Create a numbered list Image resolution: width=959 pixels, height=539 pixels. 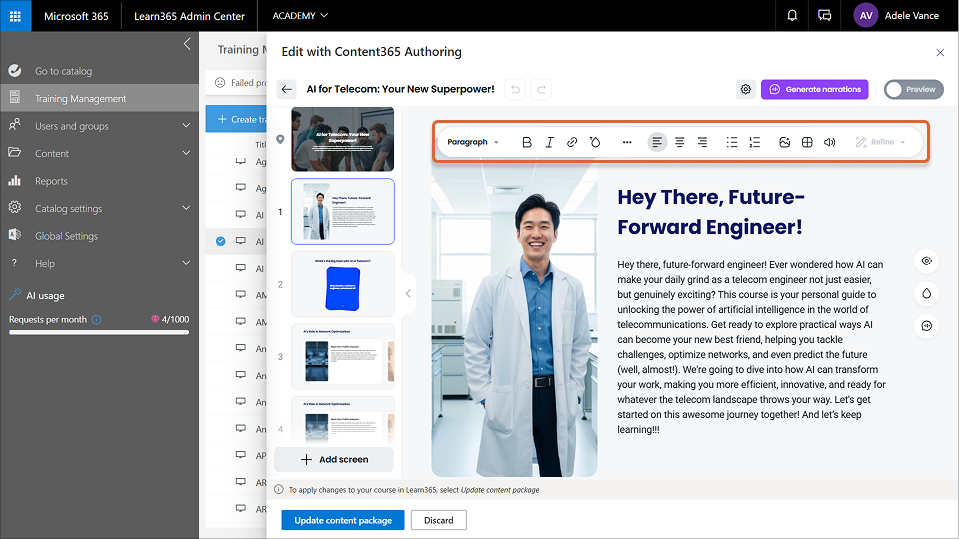point(755,142)
